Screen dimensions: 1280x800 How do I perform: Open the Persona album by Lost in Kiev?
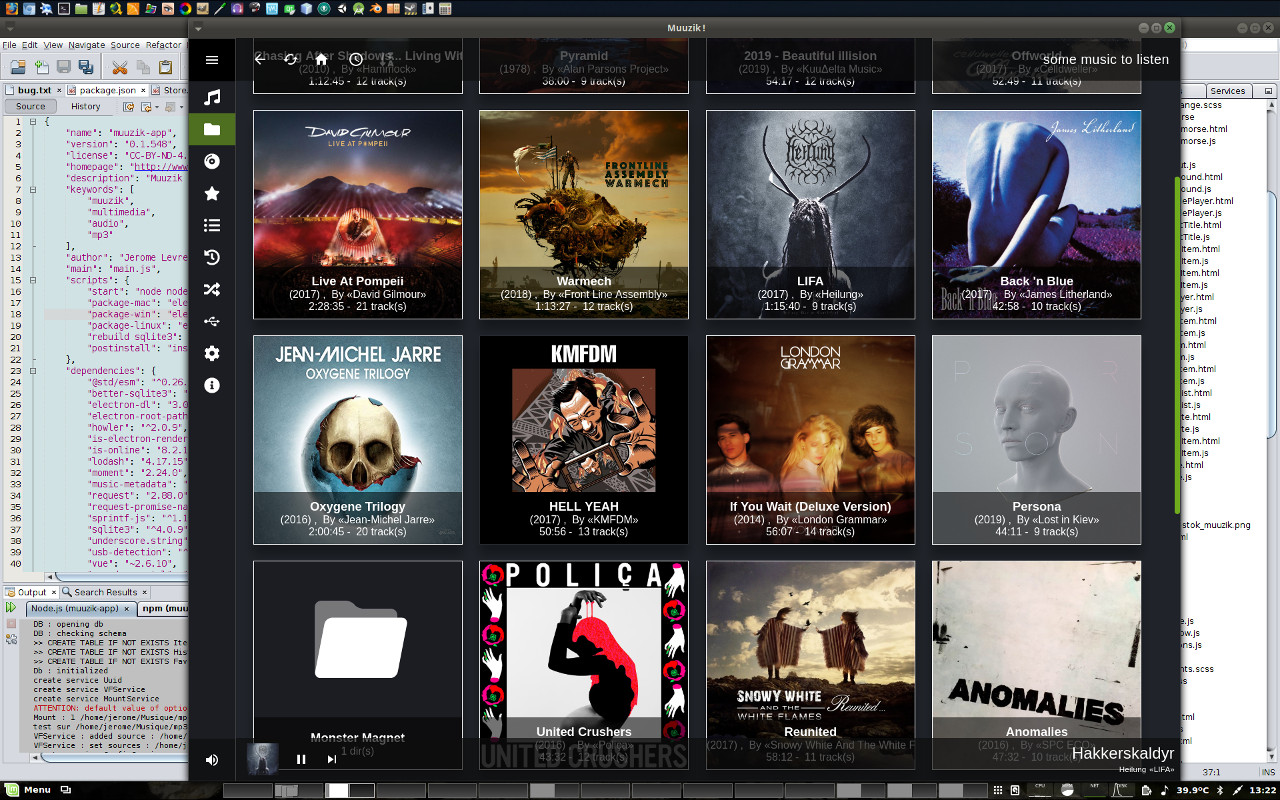tap(1037, 440)
